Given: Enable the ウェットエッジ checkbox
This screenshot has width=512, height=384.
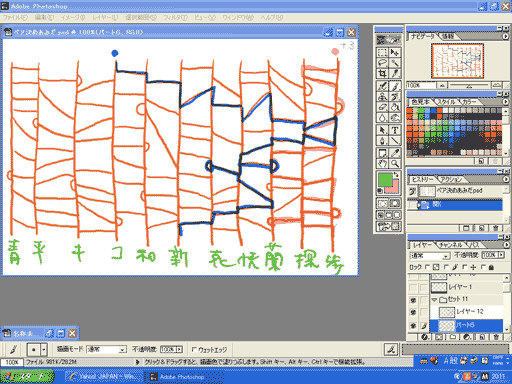Looking at the screenshot, I should 194,350.
